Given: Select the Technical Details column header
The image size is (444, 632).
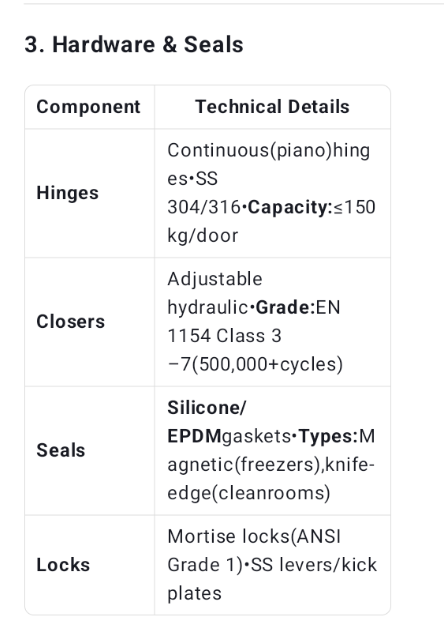Looking at the screenshot, I should [x=272, y=107].
